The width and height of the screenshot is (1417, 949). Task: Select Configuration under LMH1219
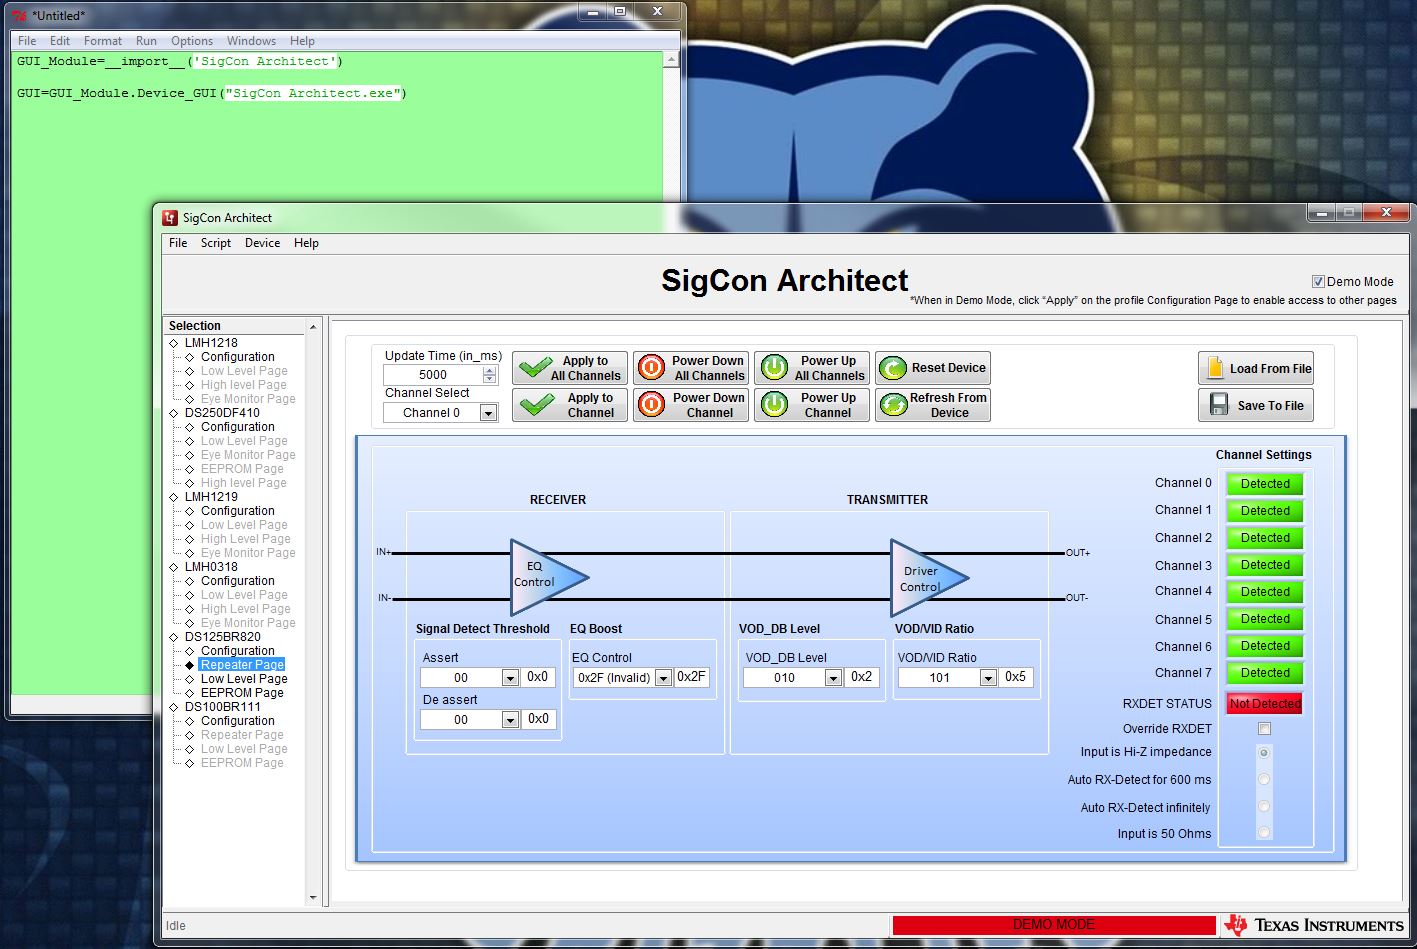point(237,511)
